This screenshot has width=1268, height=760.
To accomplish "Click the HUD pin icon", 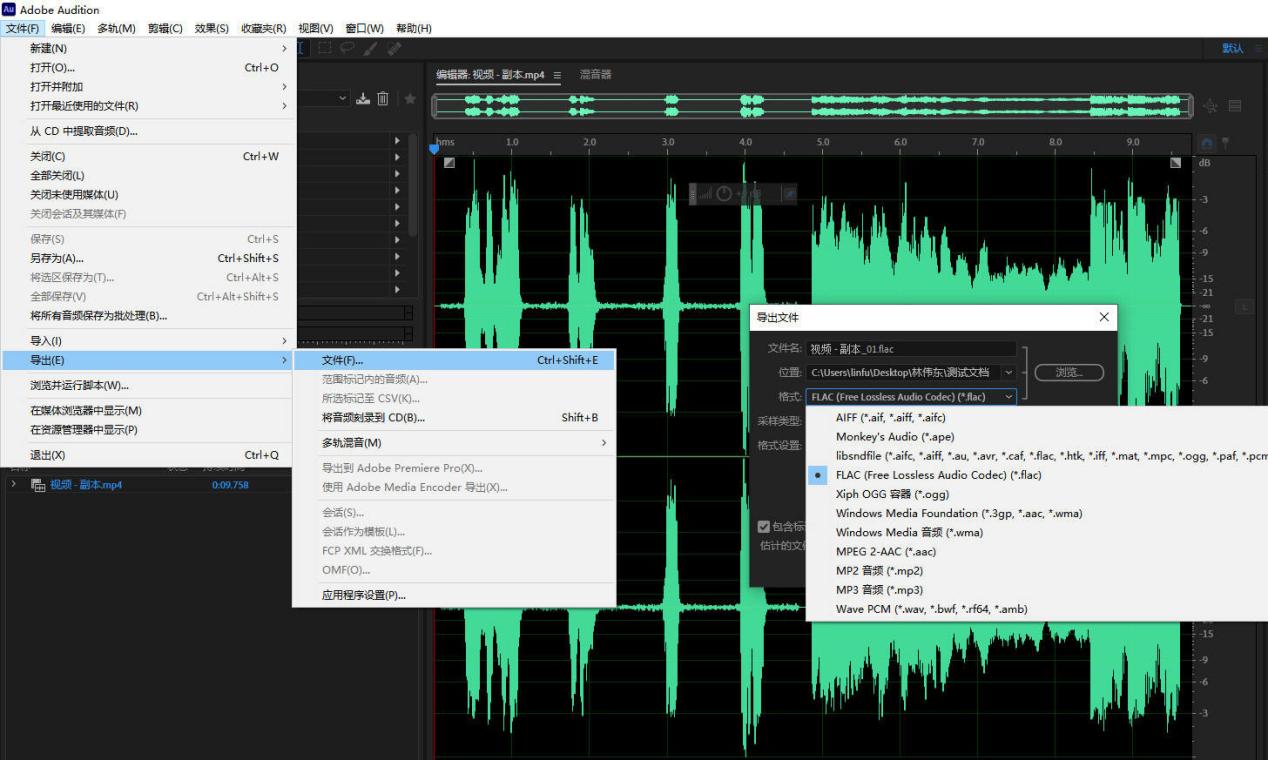I will (788, 194).
